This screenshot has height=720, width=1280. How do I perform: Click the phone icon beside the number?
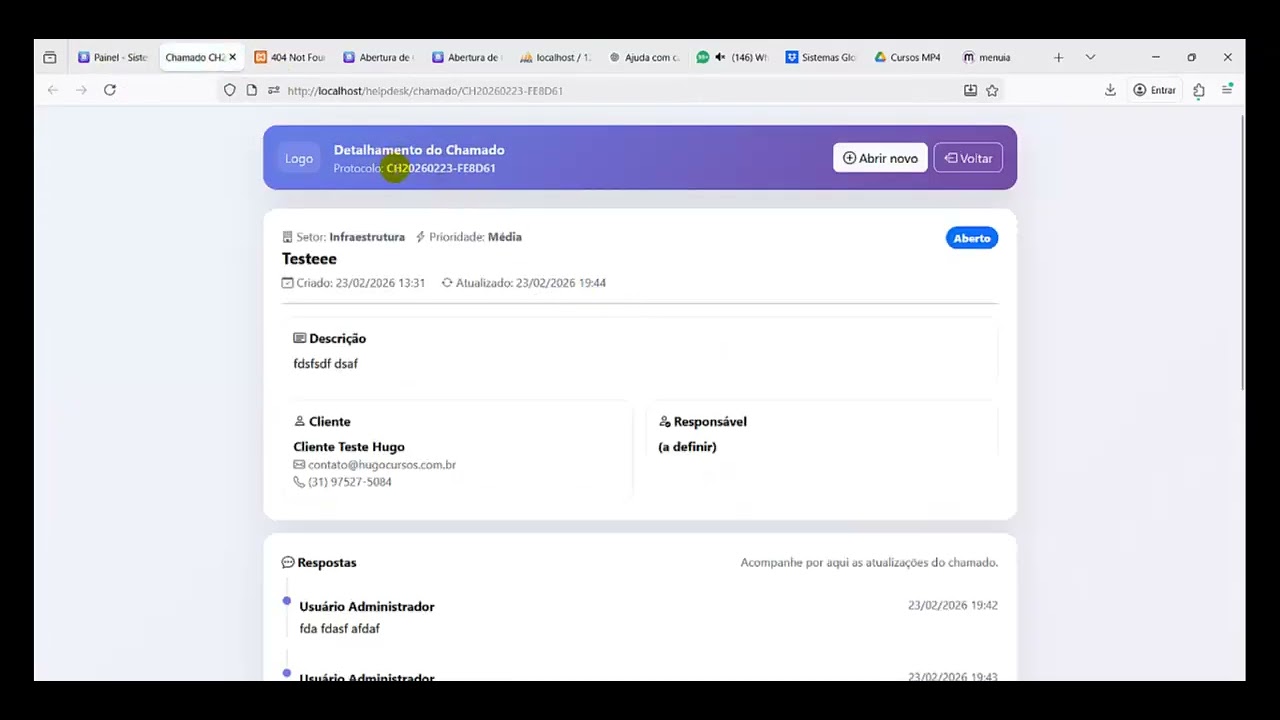tap(299, 482)
